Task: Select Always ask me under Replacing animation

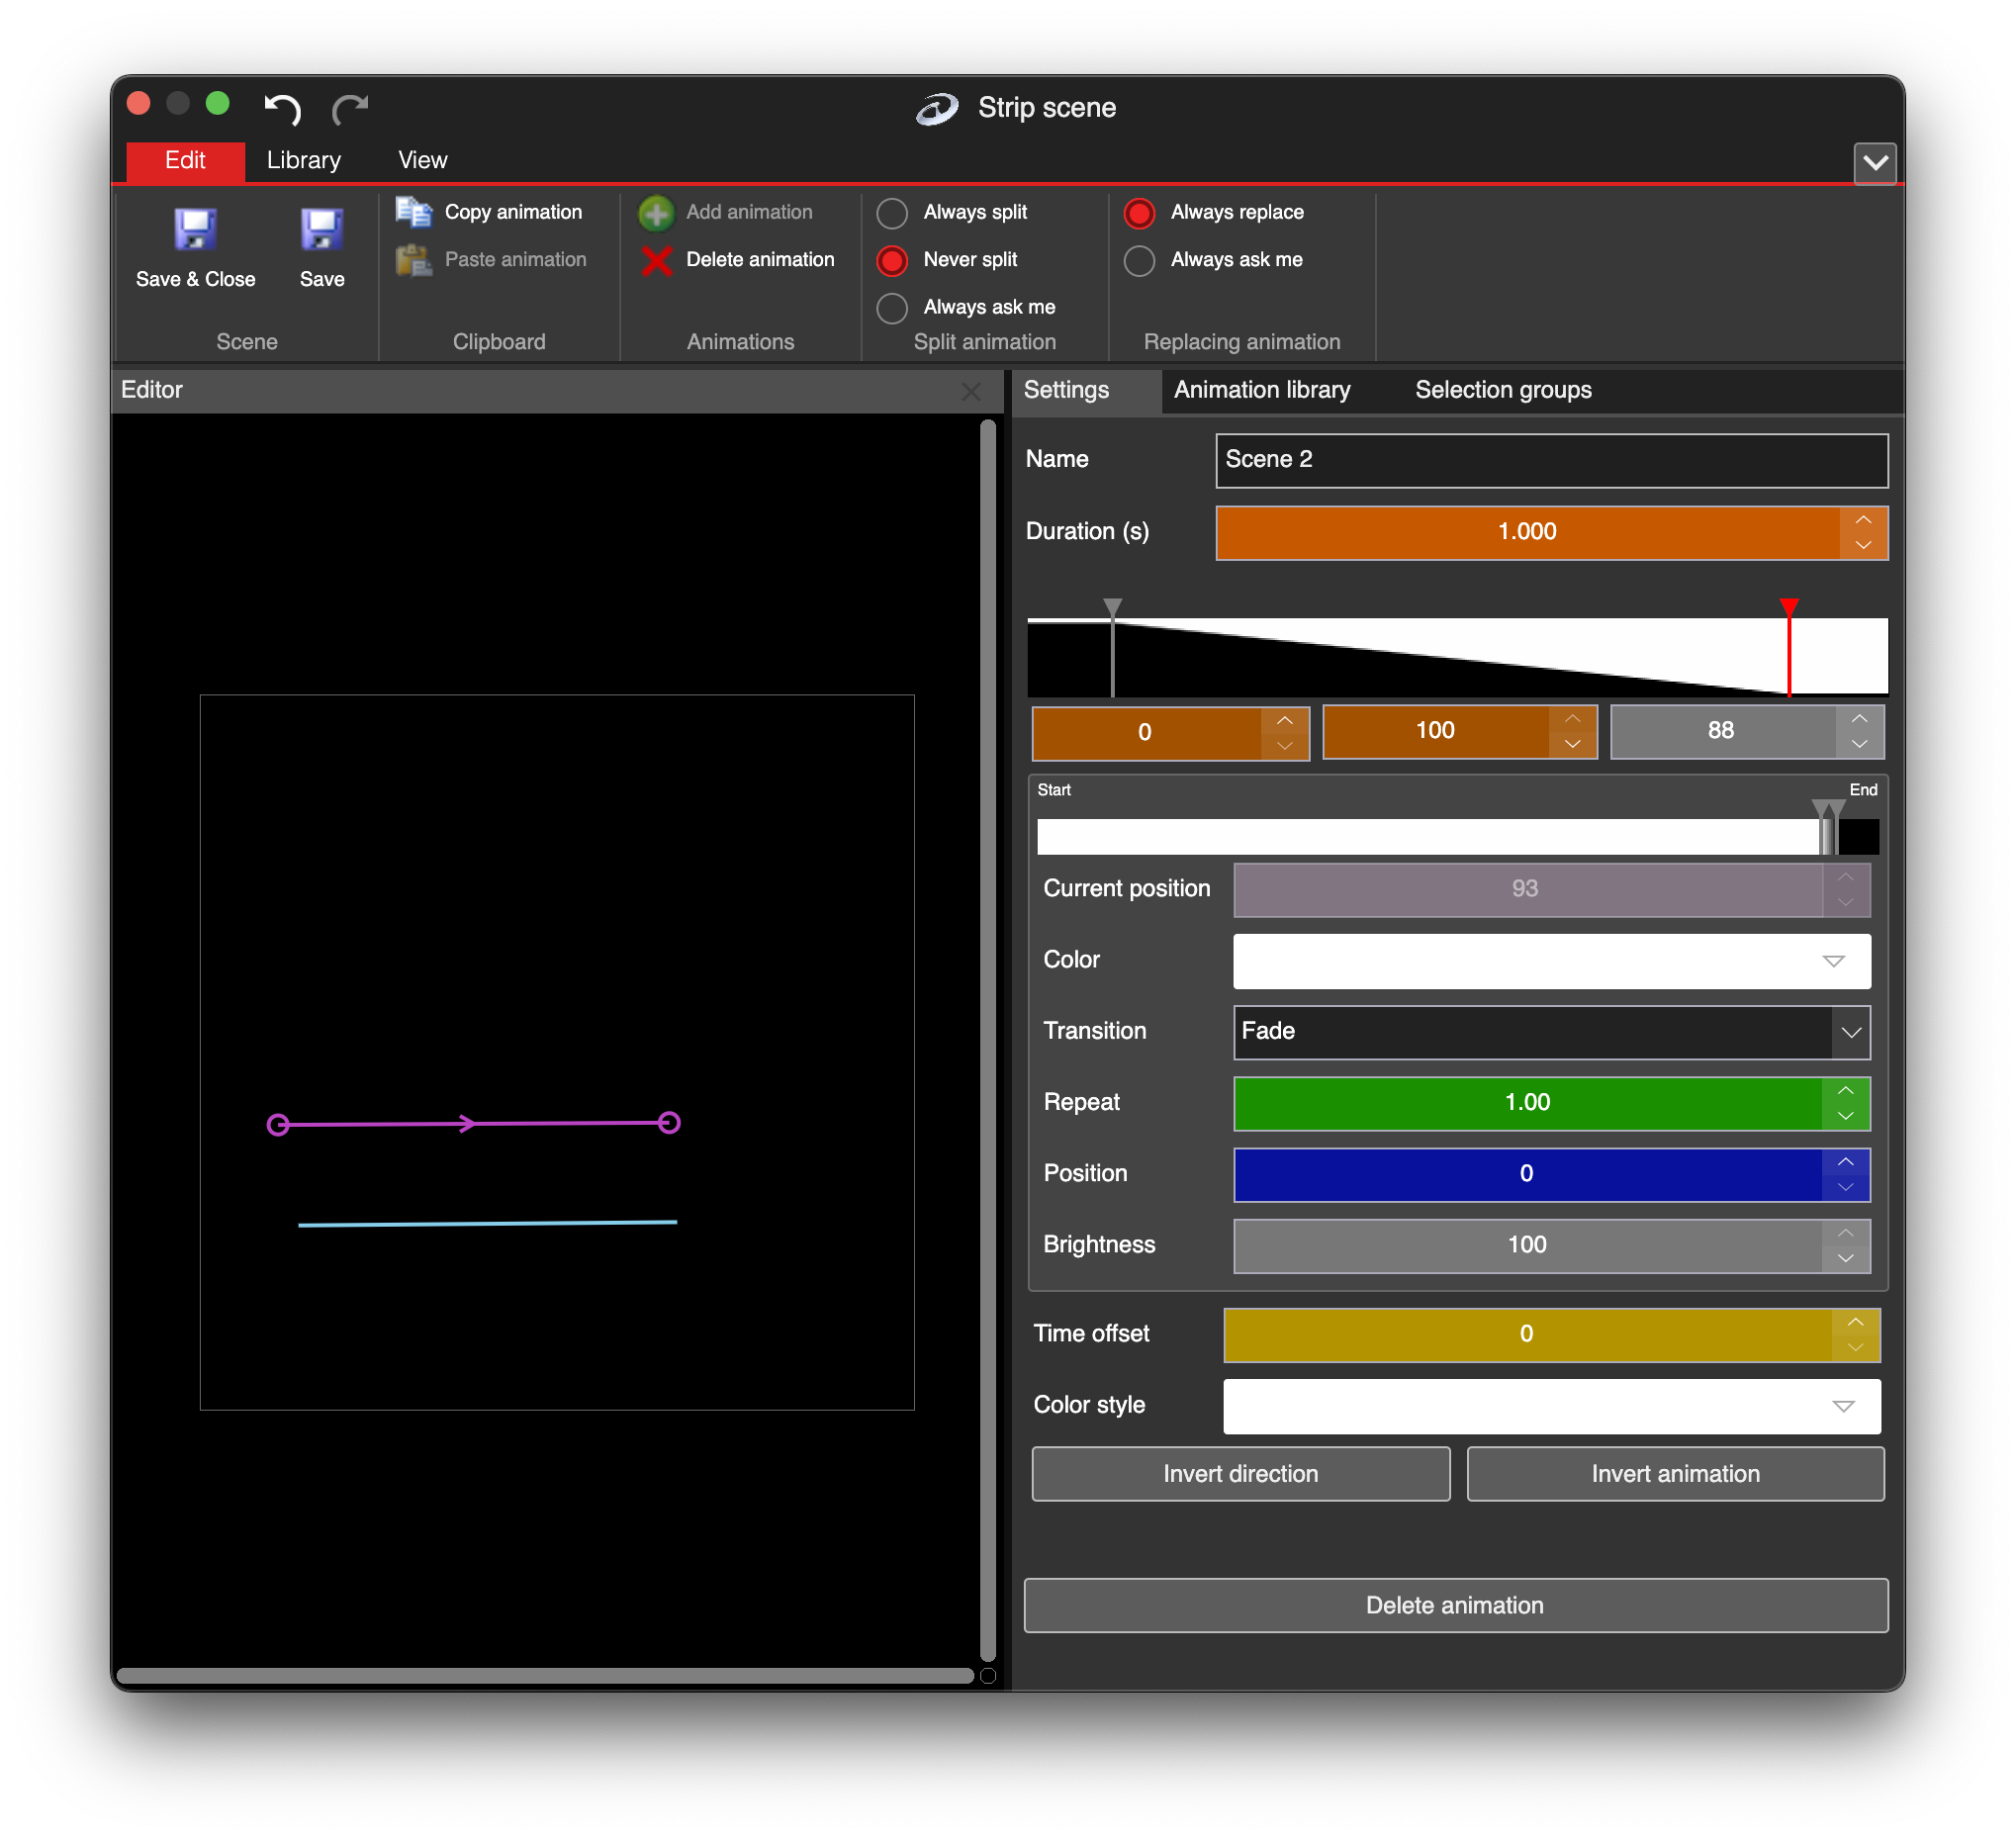Action: click(1139, 261)
